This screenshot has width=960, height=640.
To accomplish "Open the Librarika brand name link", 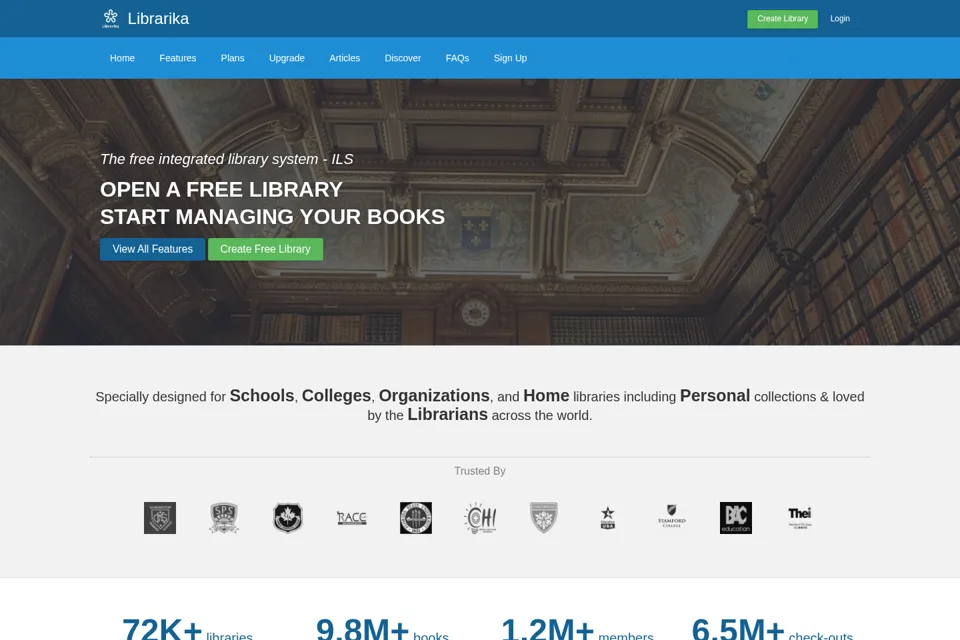I will coord(158,18).
